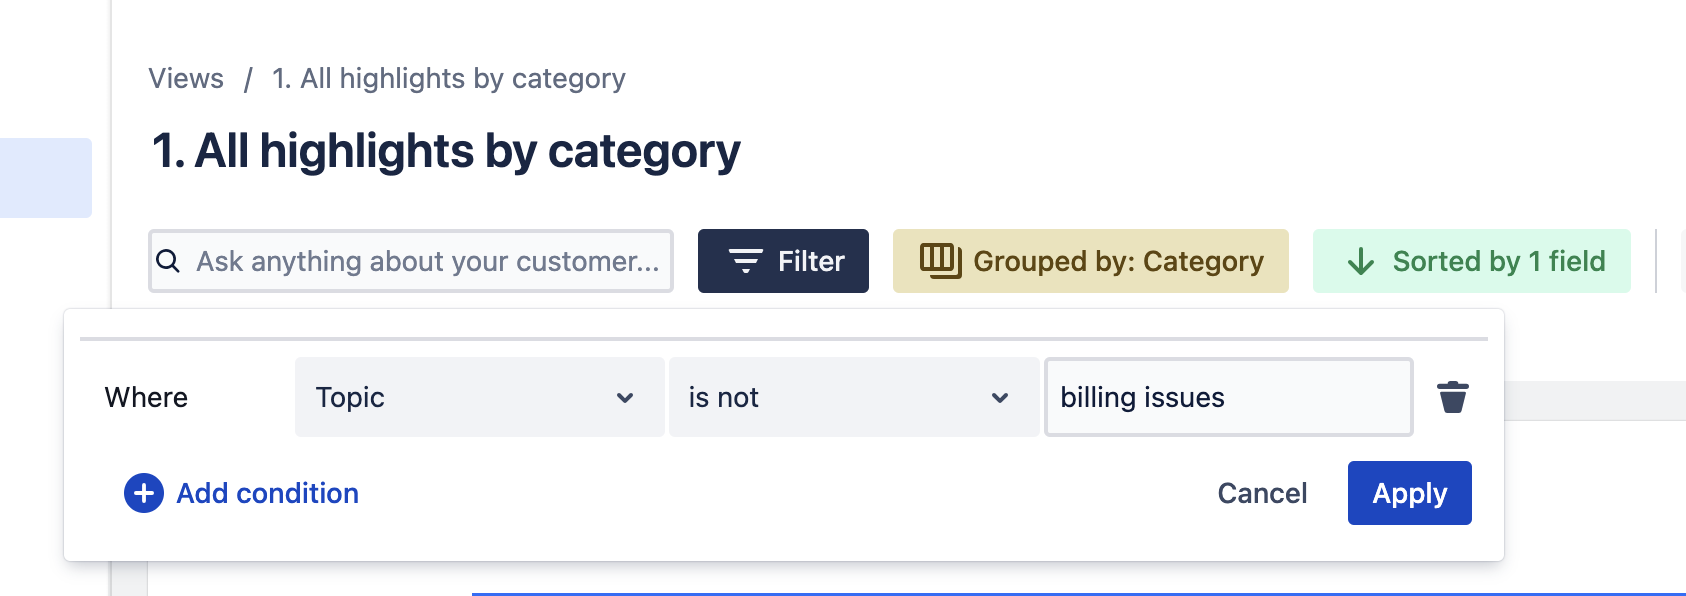Expand the 'is not' operator chevron

pyautogui.click(x=999, y=398)
